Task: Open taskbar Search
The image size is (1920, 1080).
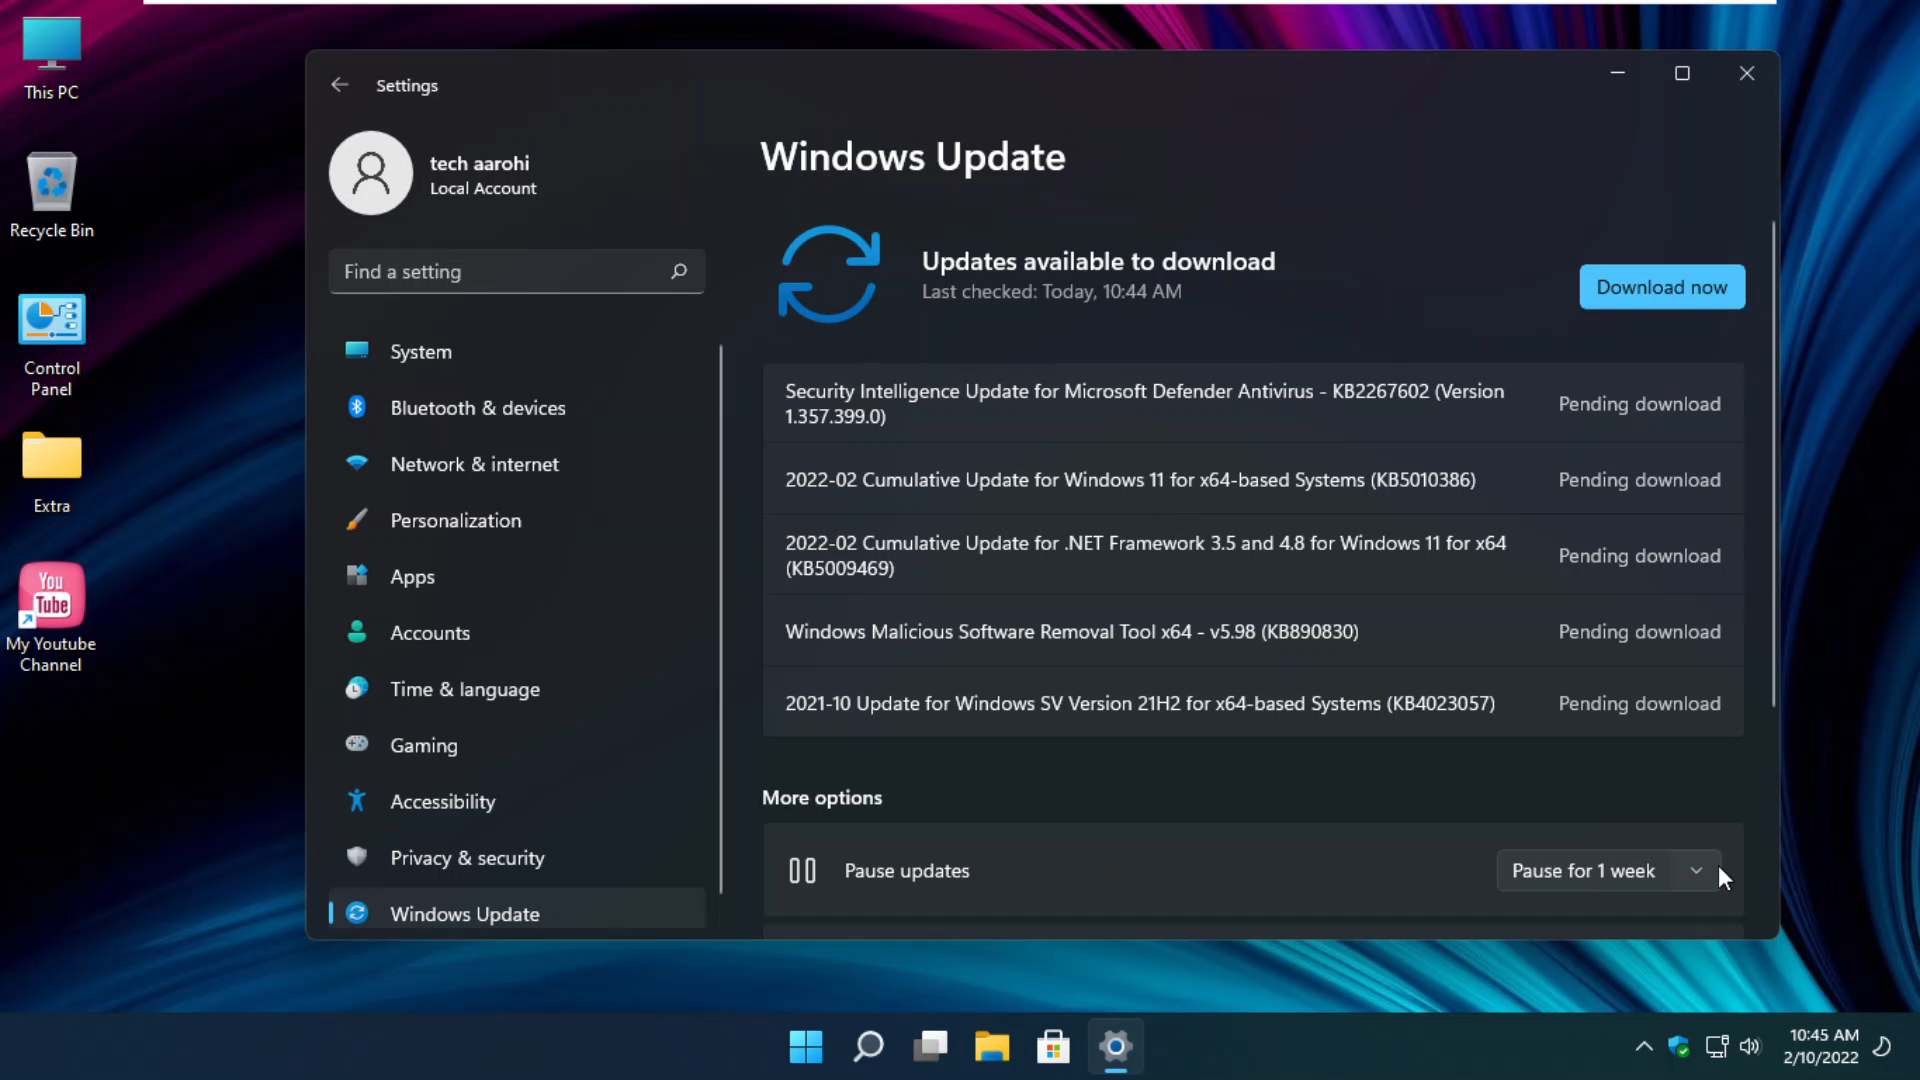Action: [868, 1047]
